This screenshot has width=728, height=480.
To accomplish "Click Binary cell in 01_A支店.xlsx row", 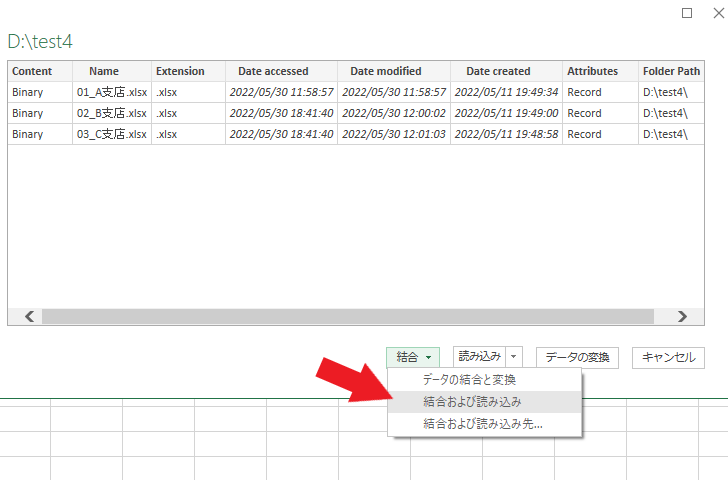I will click(40, 92).
